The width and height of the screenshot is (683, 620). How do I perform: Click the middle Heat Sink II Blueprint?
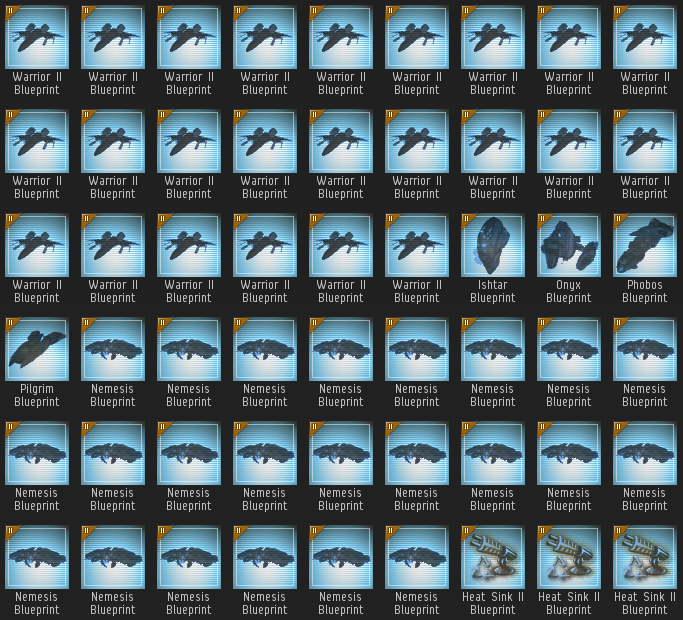coord(568,557)
